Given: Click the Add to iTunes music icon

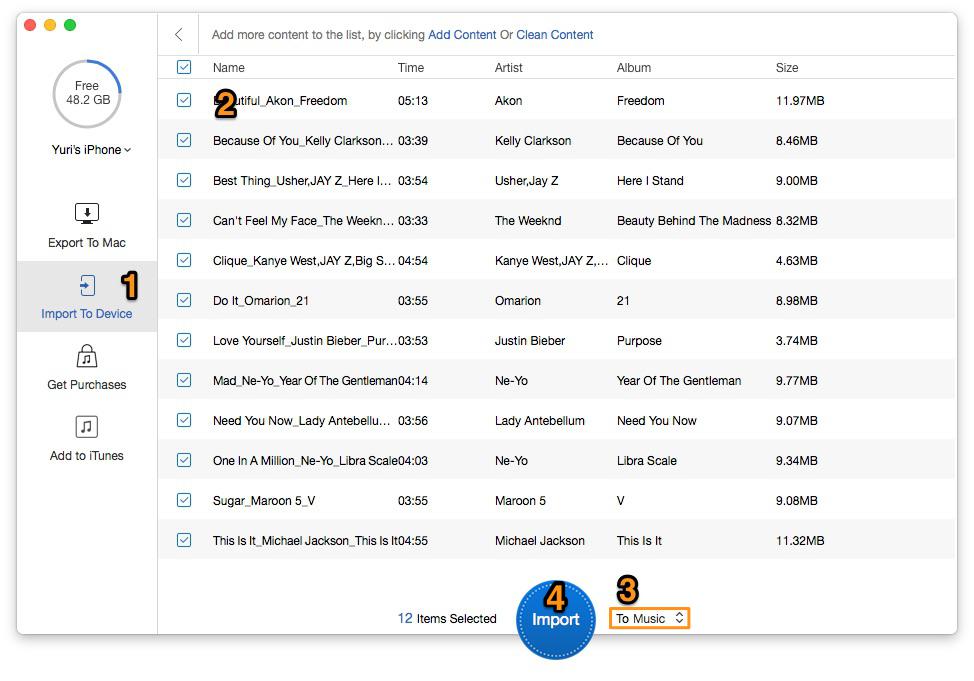Looking at the screenshot, I should click(x=87, y=427).
